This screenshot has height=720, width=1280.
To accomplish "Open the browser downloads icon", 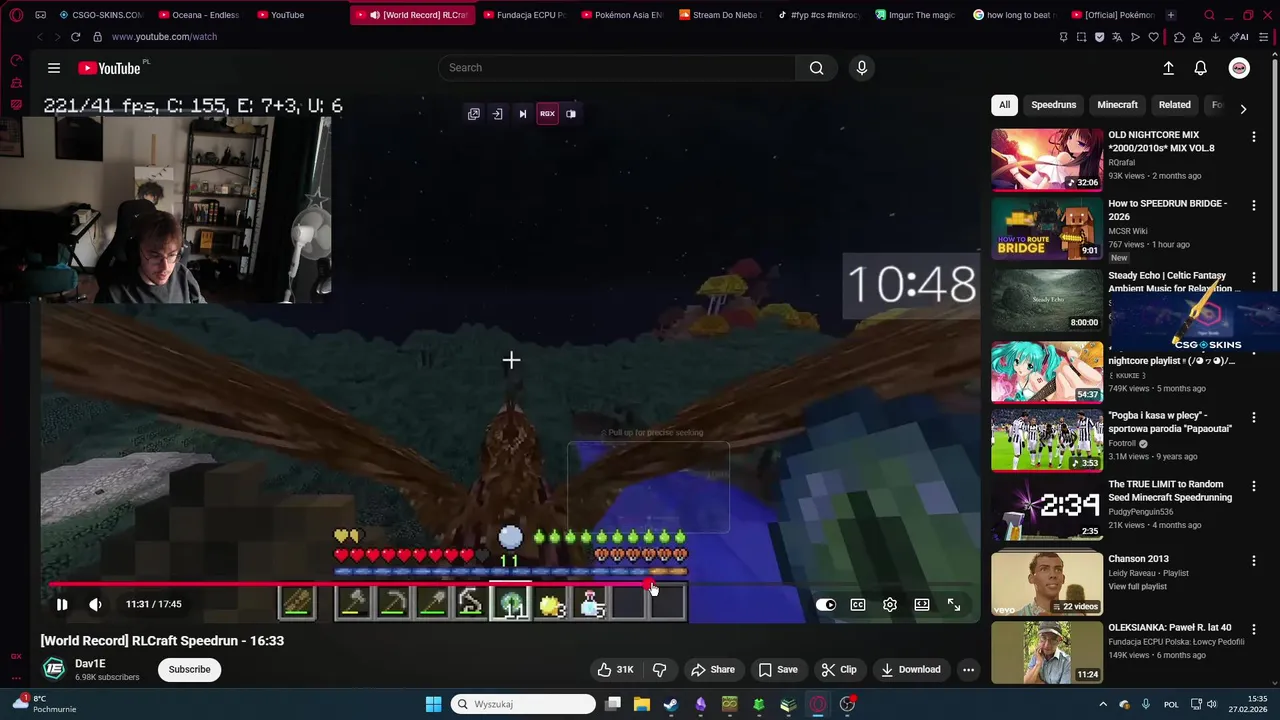I will coord(1215,37).
